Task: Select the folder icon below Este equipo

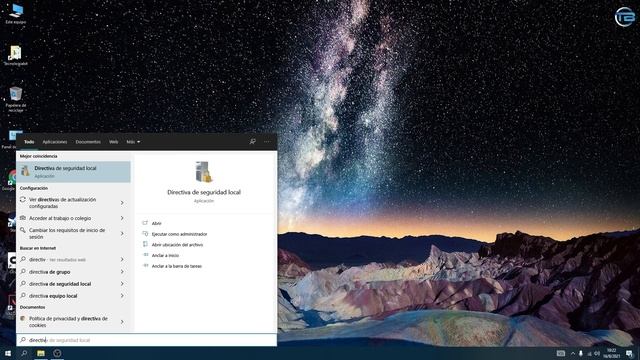Action: click(x=16, y=56)
